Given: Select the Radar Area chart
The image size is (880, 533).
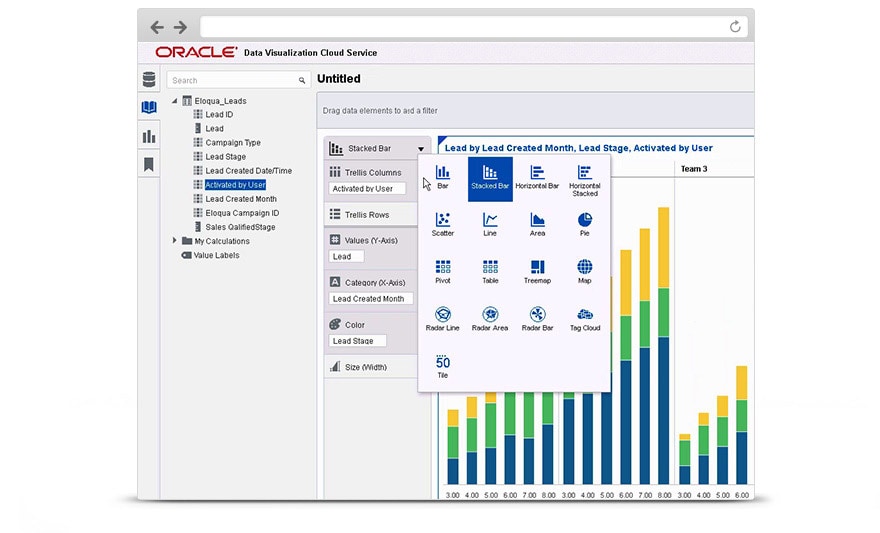Looking at the screenshot, I should [x=490, y=319].
